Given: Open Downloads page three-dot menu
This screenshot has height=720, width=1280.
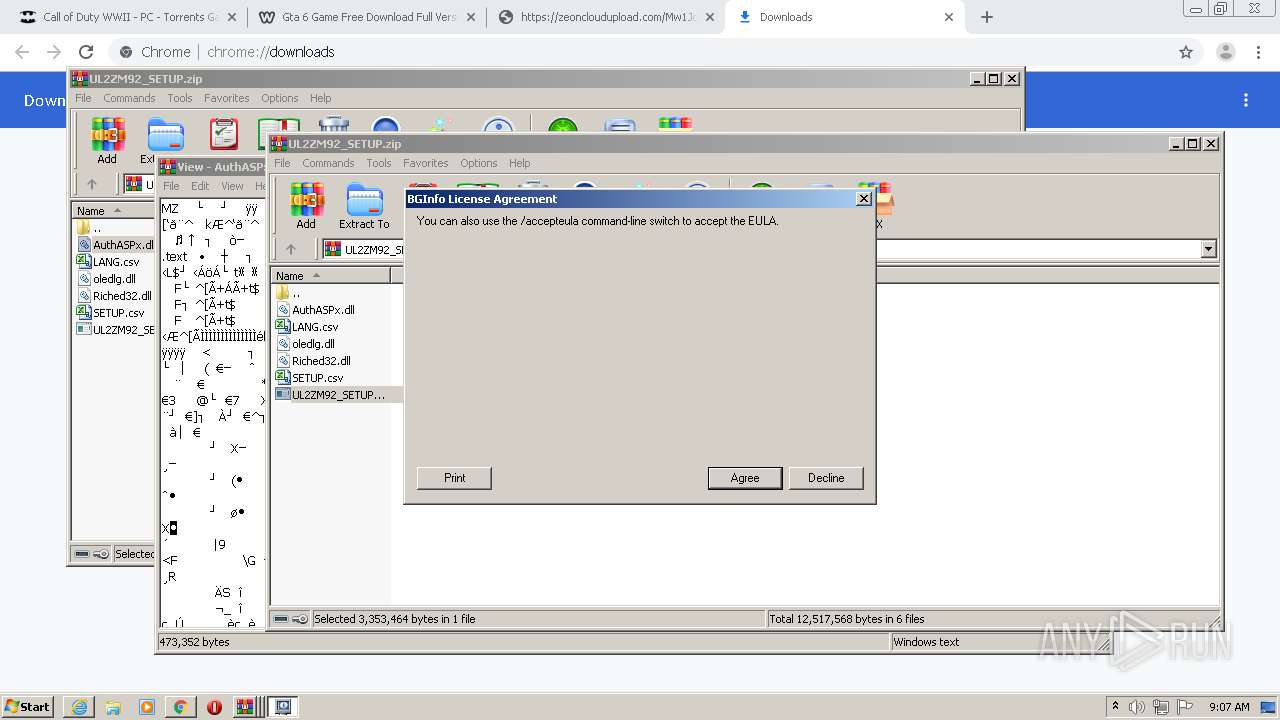Looking at the screenshot, I should 1246,100.
